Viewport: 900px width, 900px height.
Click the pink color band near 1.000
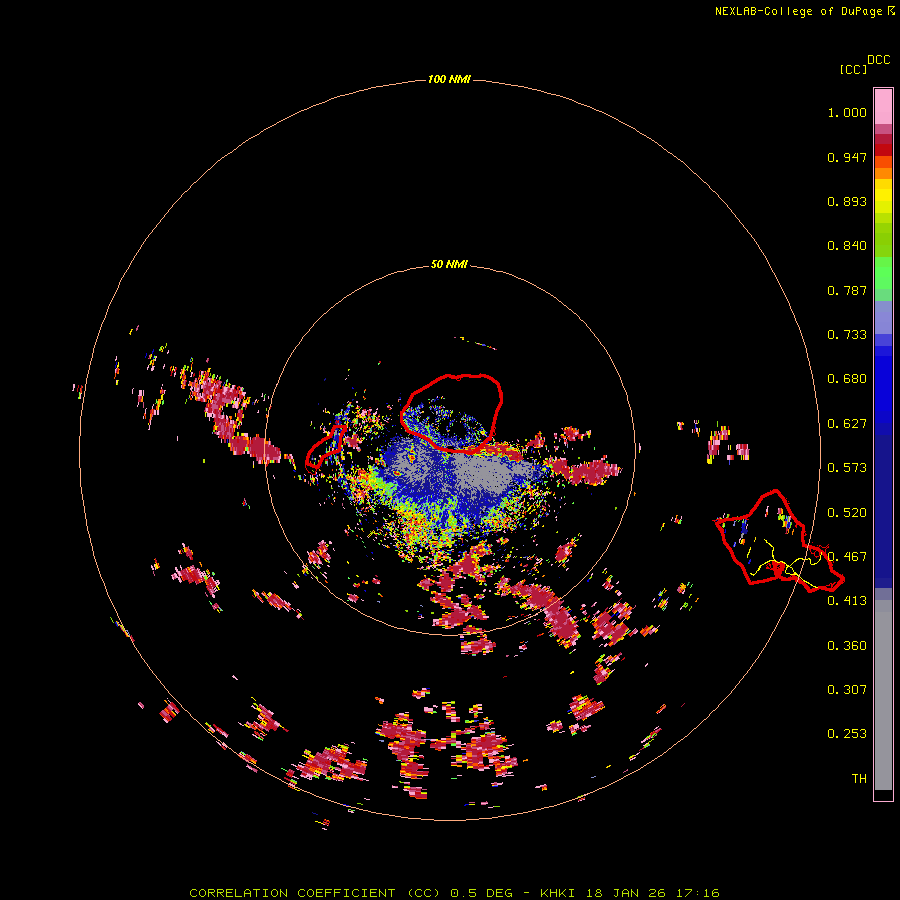coord(883,107)
